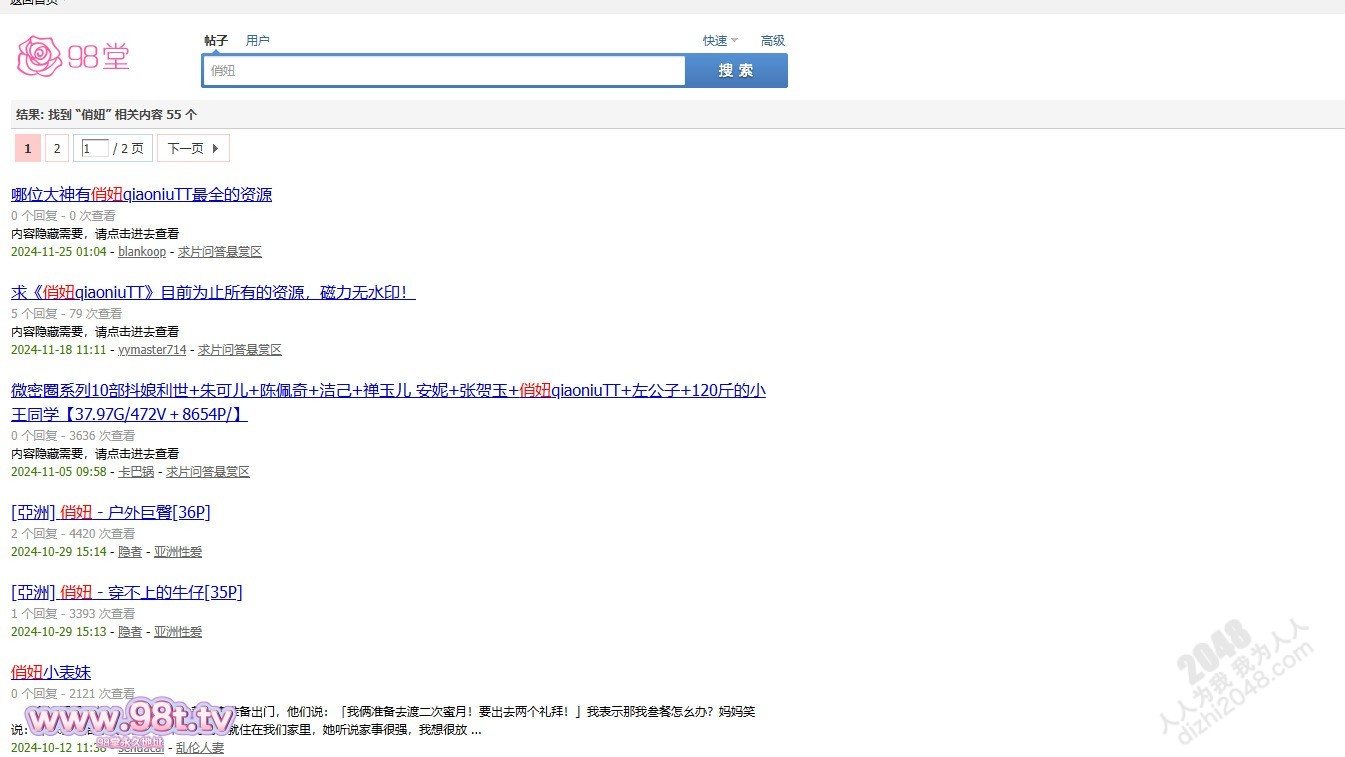Open post 俏妞 - 穿不上的牛仔[35P]

click(126, 593)
